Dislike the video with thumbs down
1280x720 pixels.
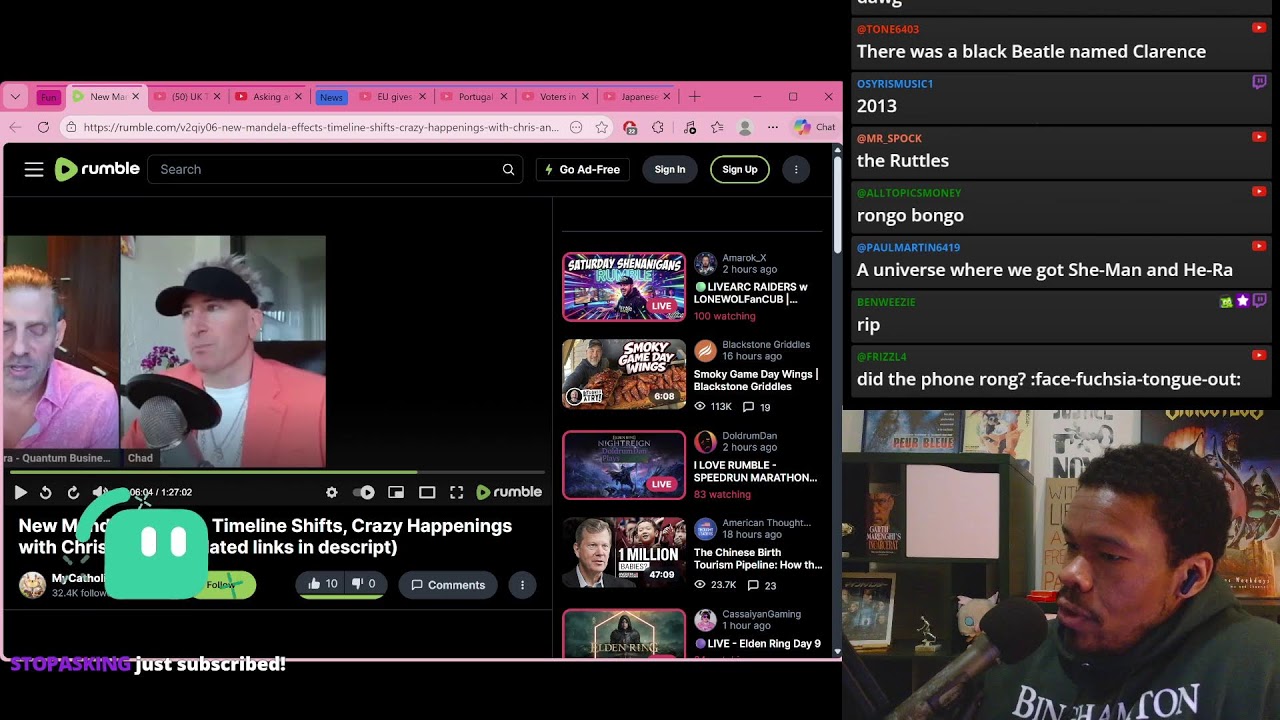click(x=364, y=585)
